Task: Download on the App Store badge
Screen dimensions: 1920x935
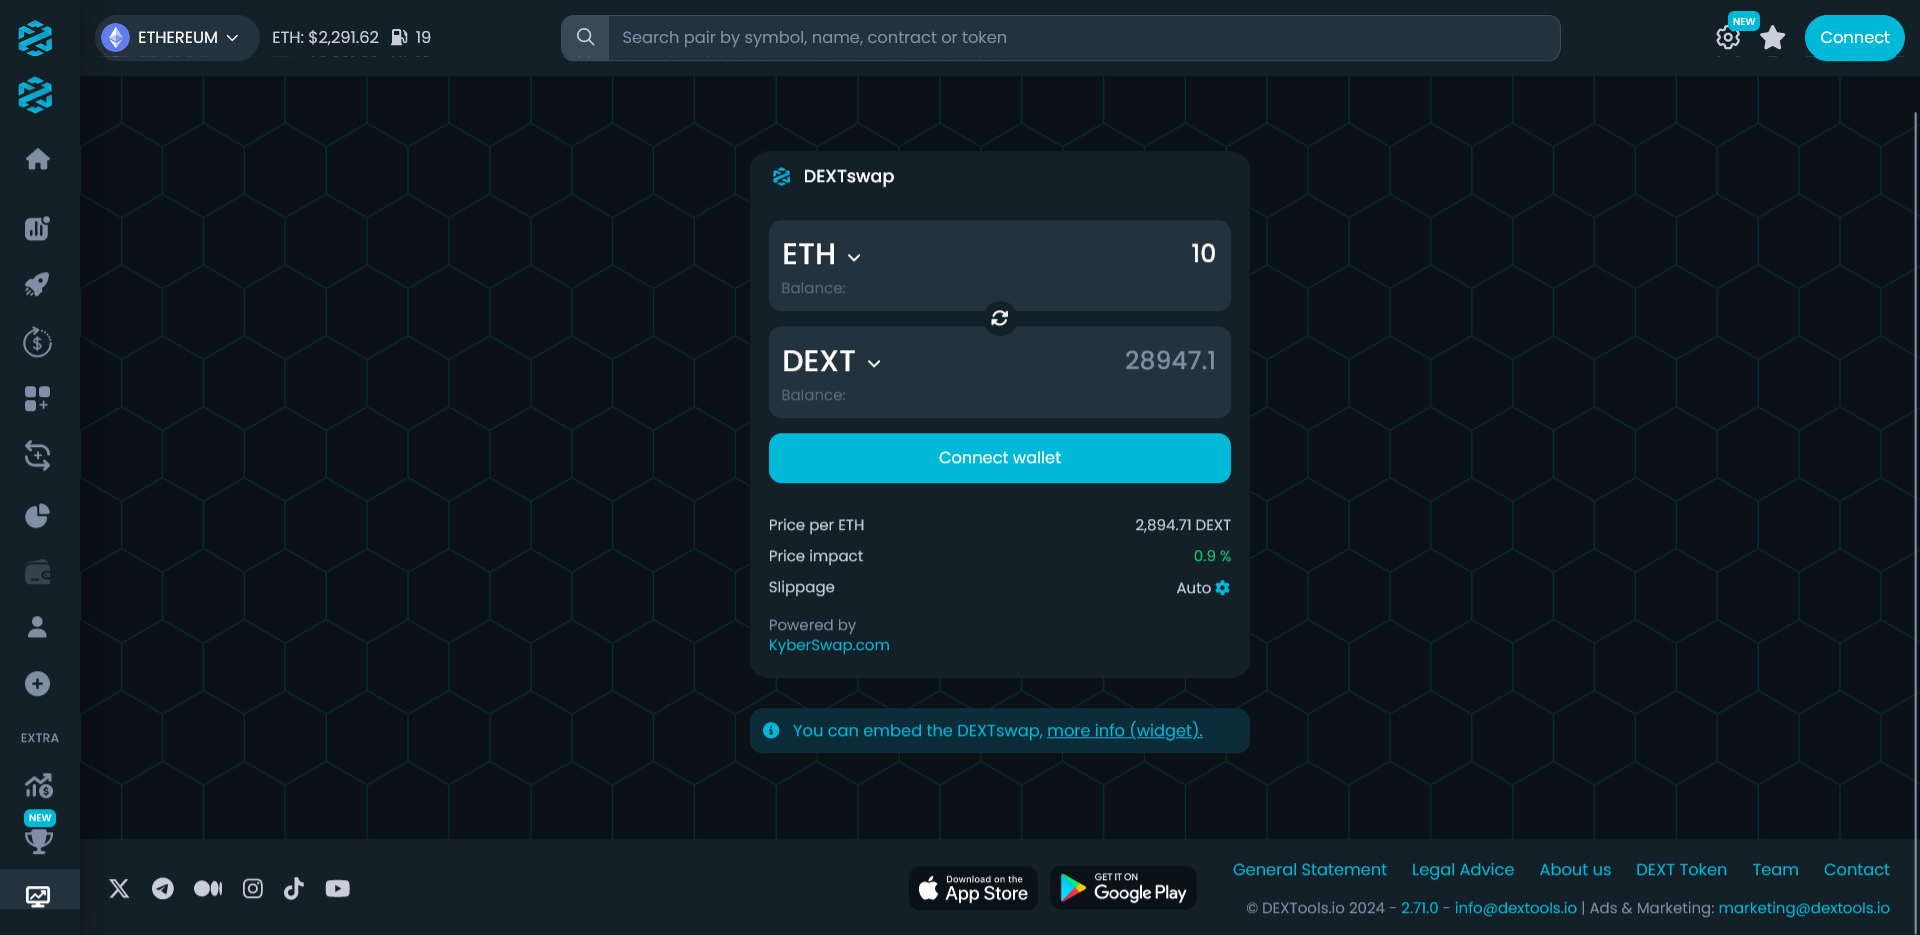Action: pyautogui.click(x=973, y=888)
